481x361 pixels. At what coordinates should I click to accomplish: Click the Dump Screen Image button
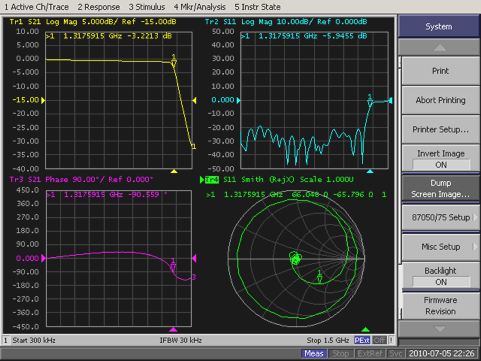click(x=441, y=188)
